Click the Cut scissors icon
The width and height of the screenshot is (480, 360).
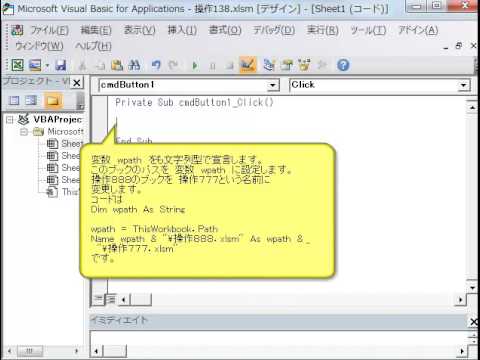pos(82,66)
